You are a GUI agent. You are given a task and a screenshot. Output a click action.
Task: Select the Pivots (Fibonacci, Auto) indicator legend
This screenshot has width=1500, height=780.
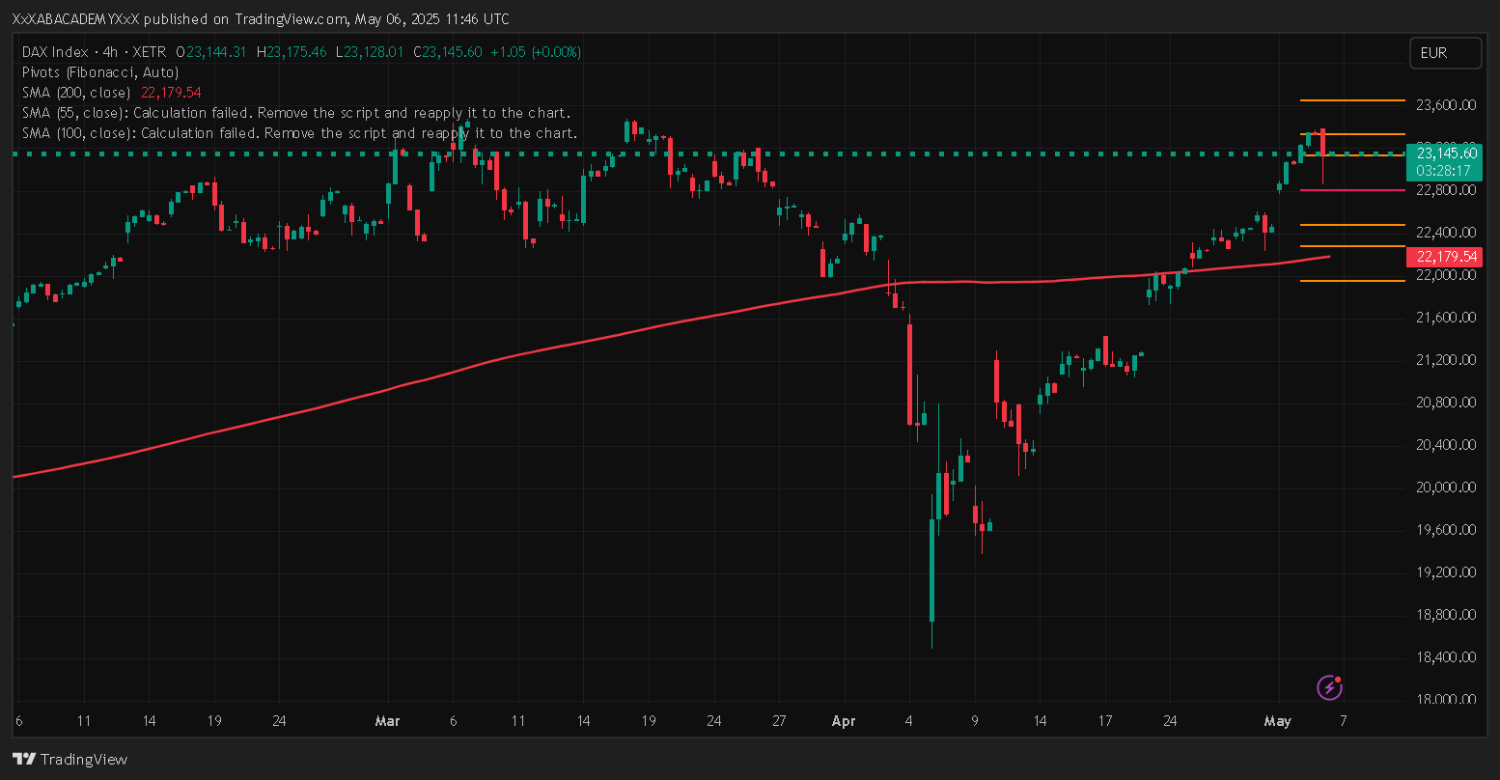click(100, 72)
